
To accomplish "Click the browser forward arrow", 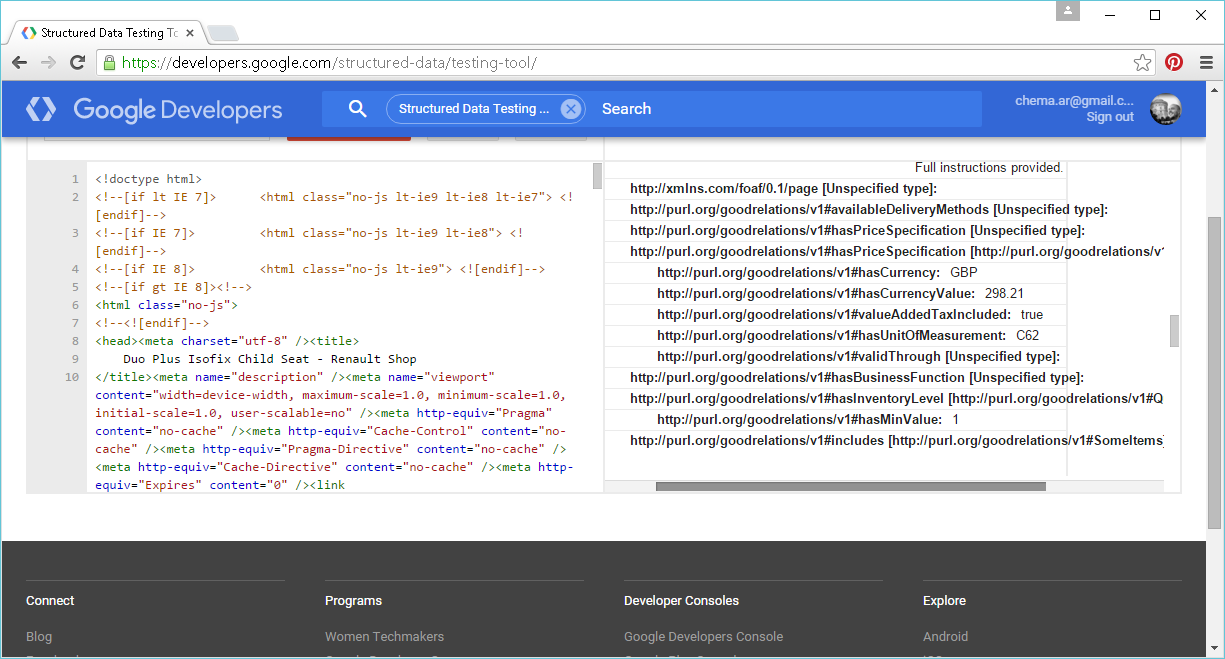I will pos(48,63).
